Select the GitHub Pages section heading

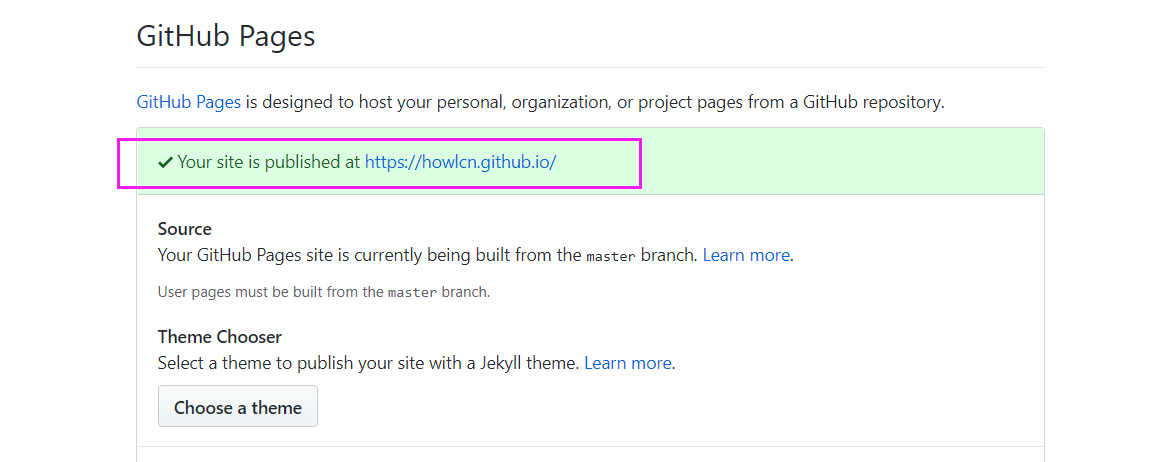(x=225, y=36)
